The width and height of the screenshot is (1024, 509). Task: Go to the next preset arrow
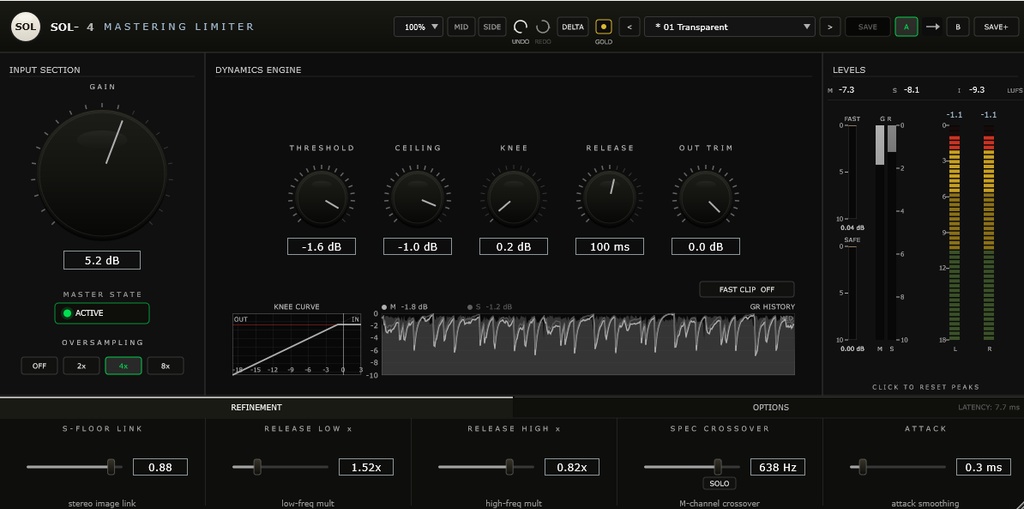pyautogui.click(x=829, y=27)
